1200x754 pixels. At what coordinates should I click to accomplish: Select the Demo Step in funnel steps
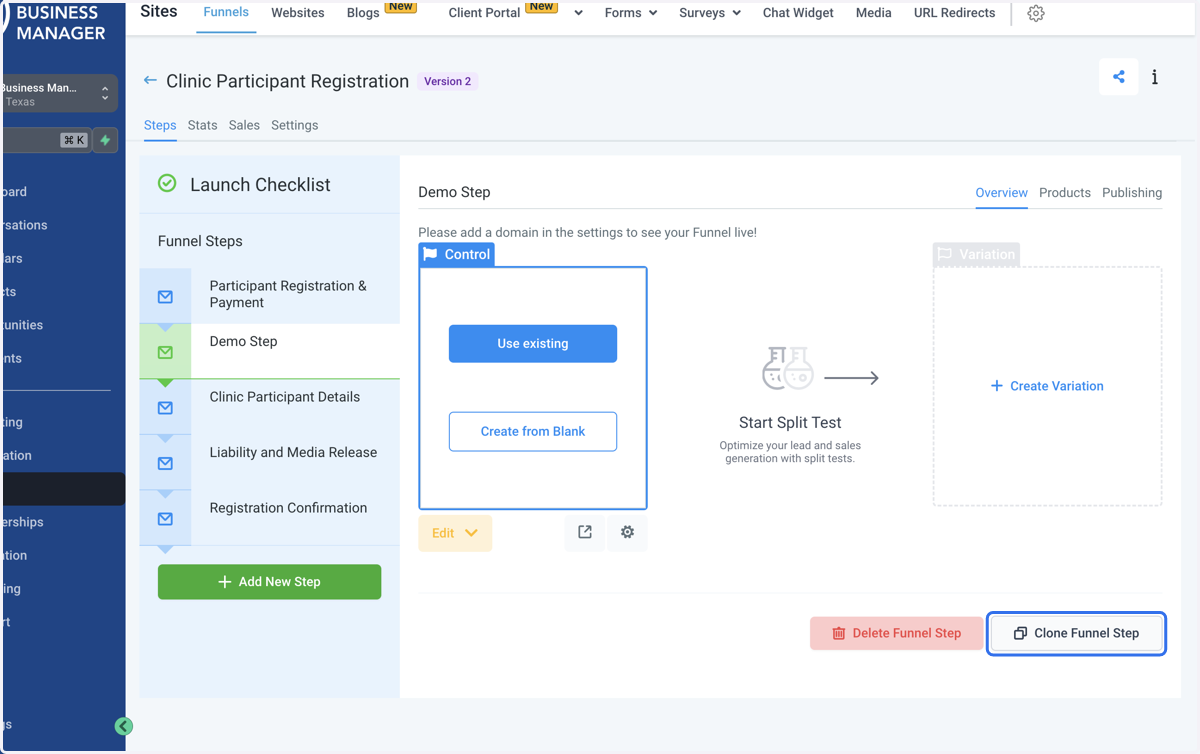point(270,351)
